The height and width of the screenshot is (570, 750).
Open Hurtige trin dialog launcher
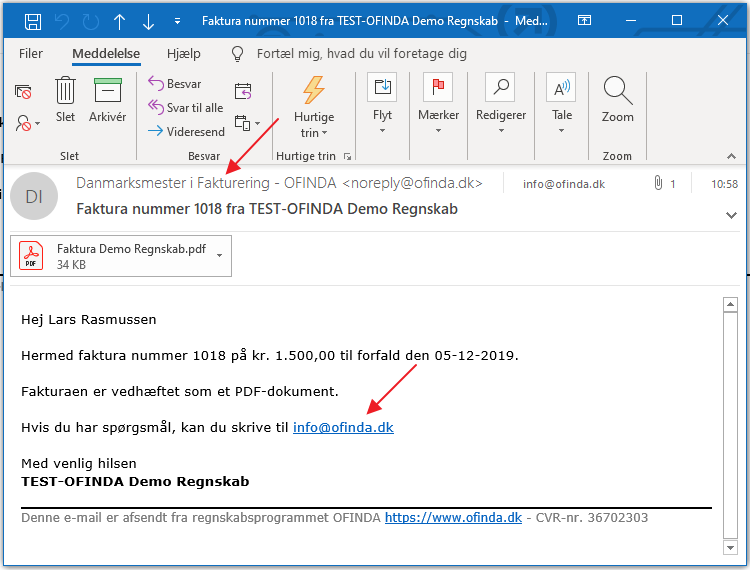[x=348, y=156]
